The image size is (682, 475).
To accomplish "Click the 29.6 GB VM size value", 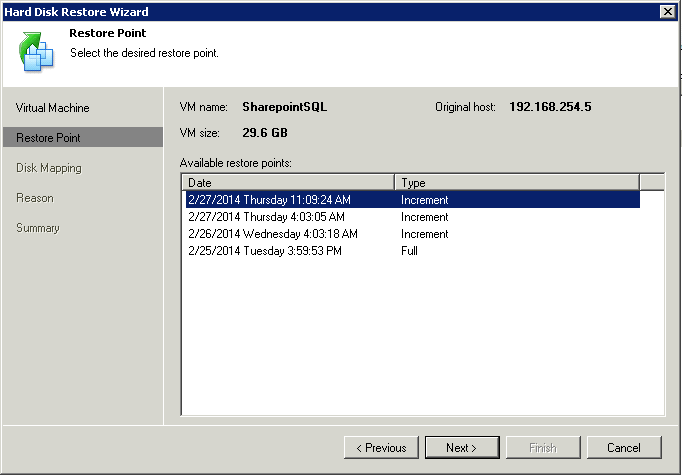I will (265, 133).
